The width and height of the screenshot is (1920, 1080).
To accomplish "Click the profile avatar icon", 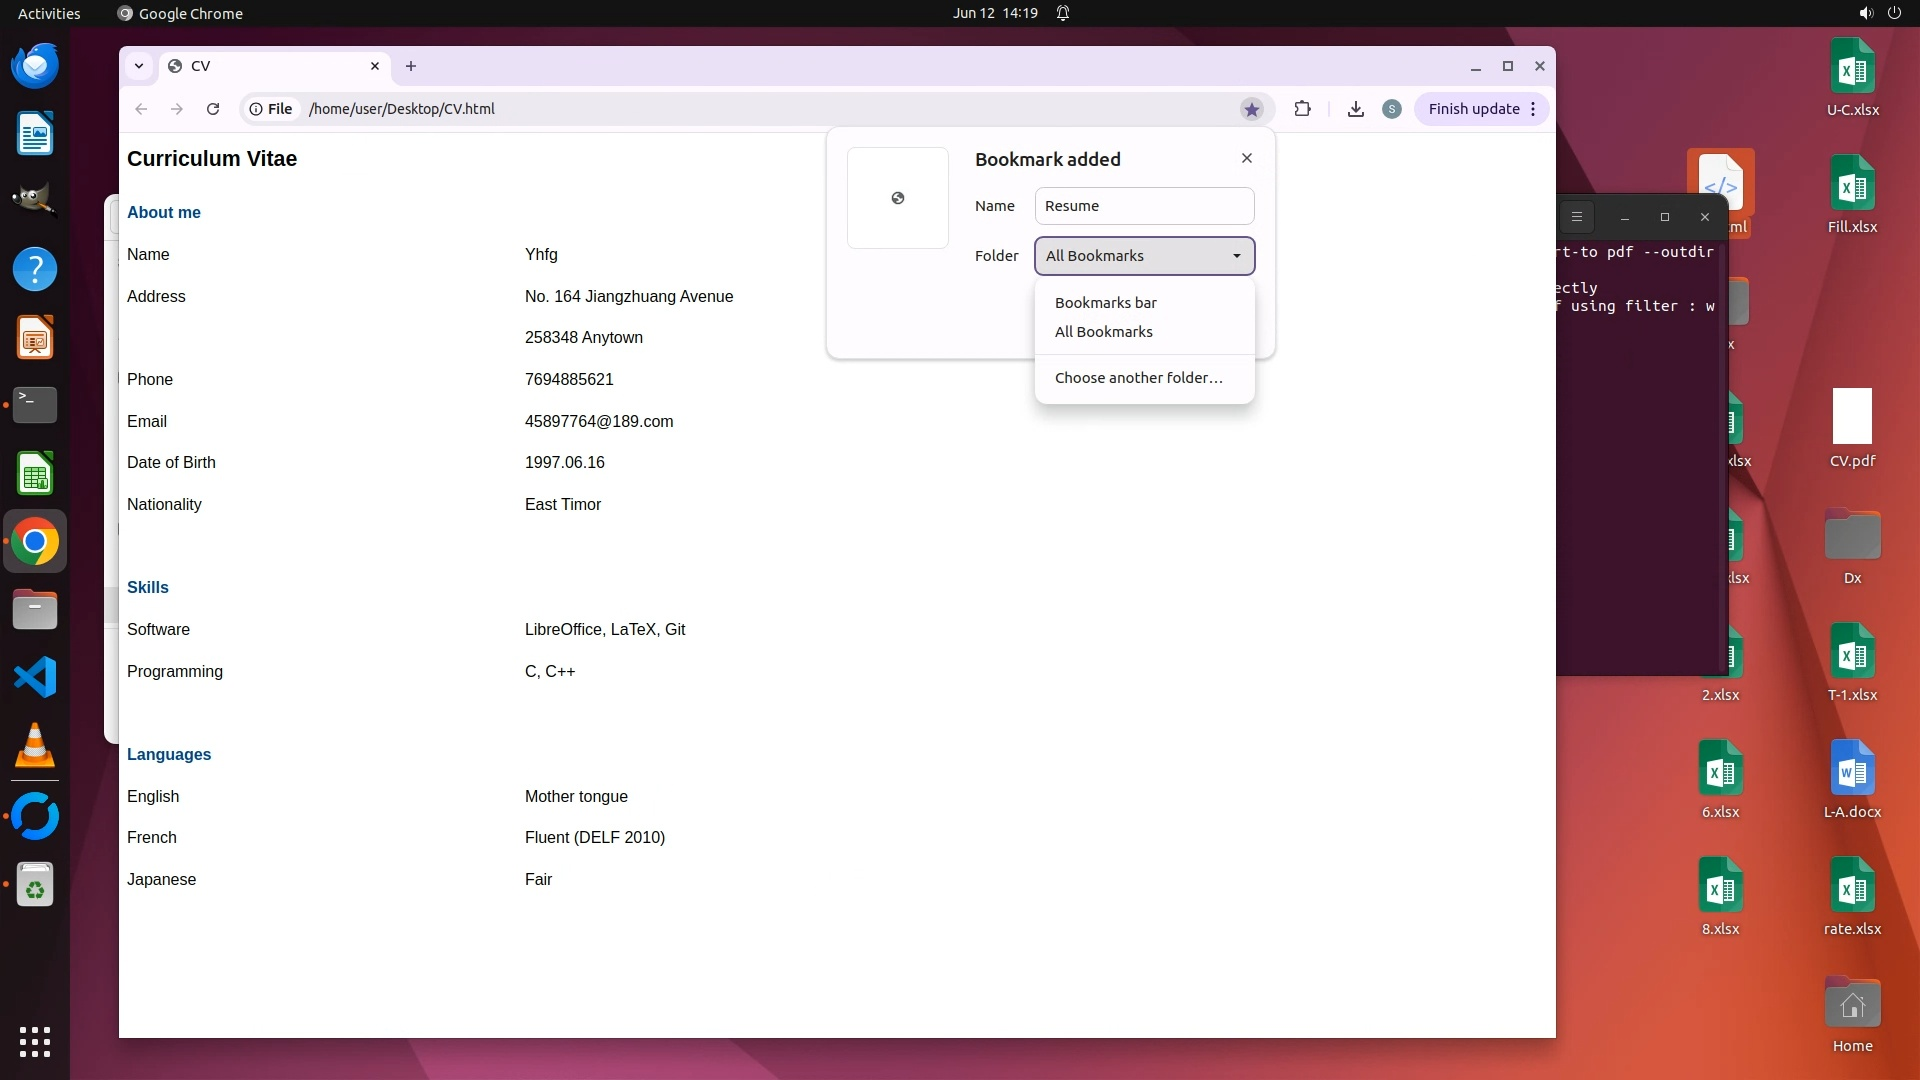I will click(1391, 109).
